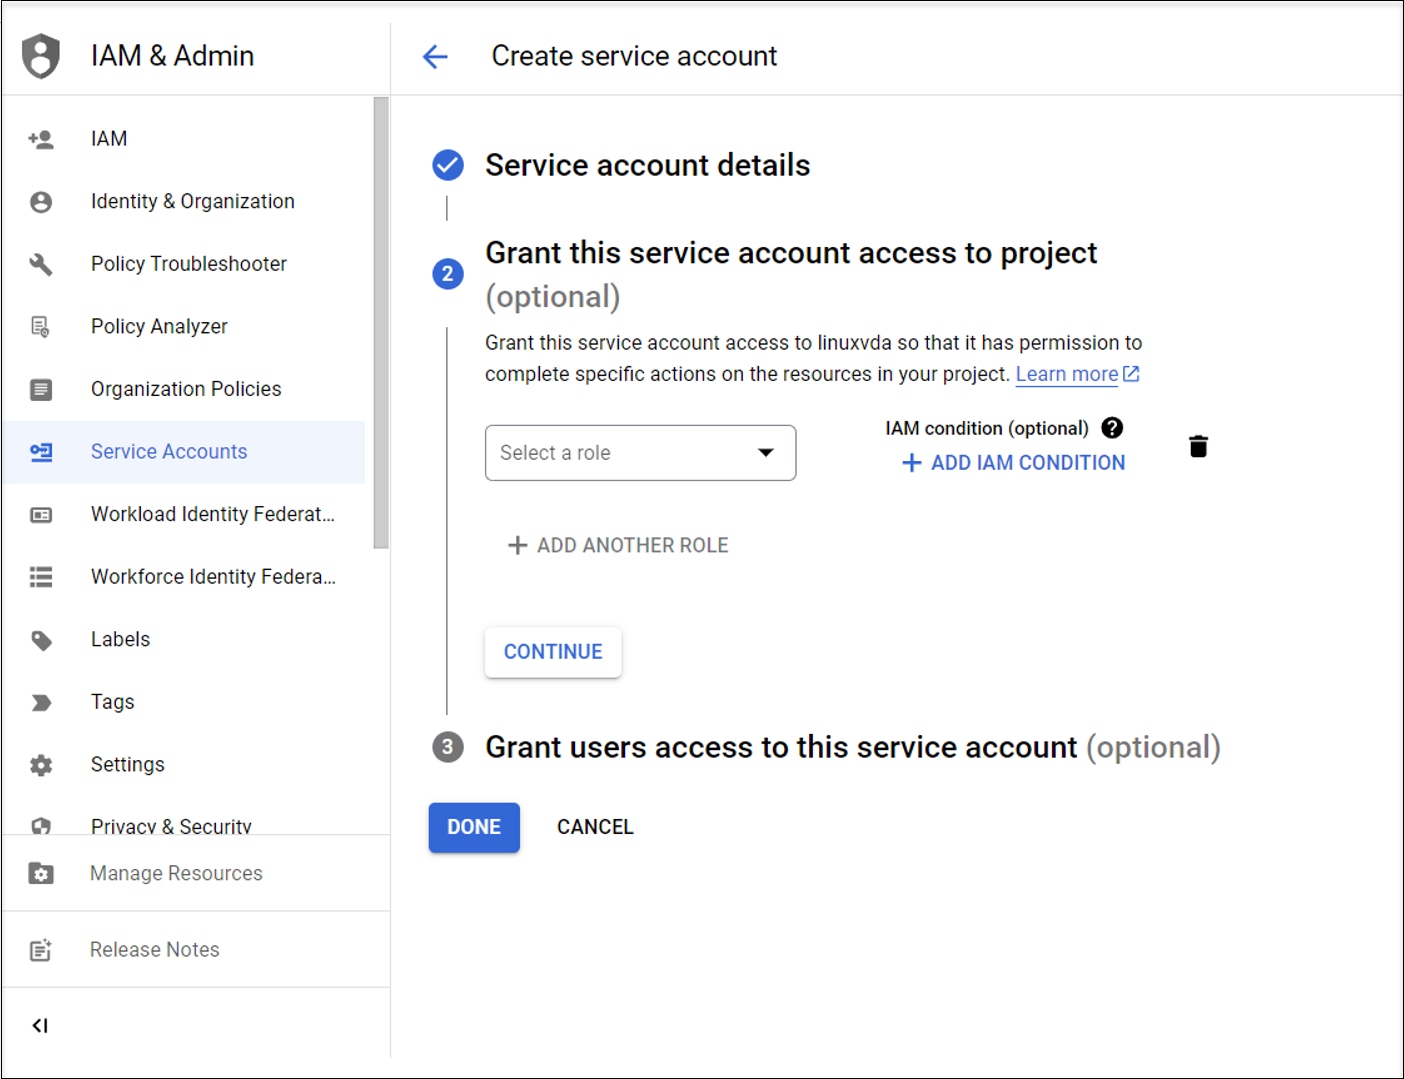
Task: Open the Tags section icon
Action: 41,701
